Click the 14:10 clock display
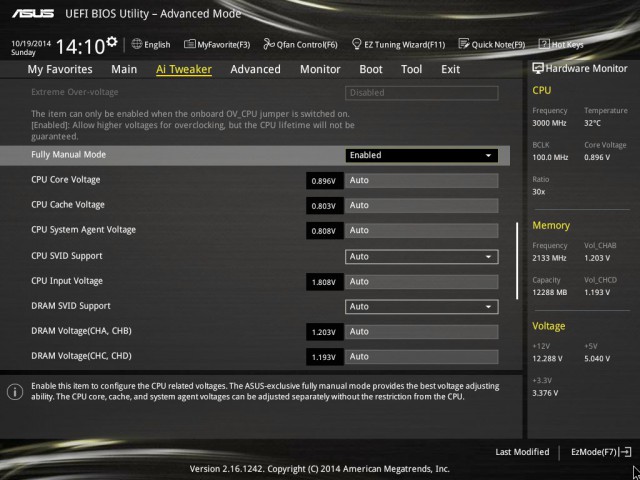The image size is (640, 480). 80,47
